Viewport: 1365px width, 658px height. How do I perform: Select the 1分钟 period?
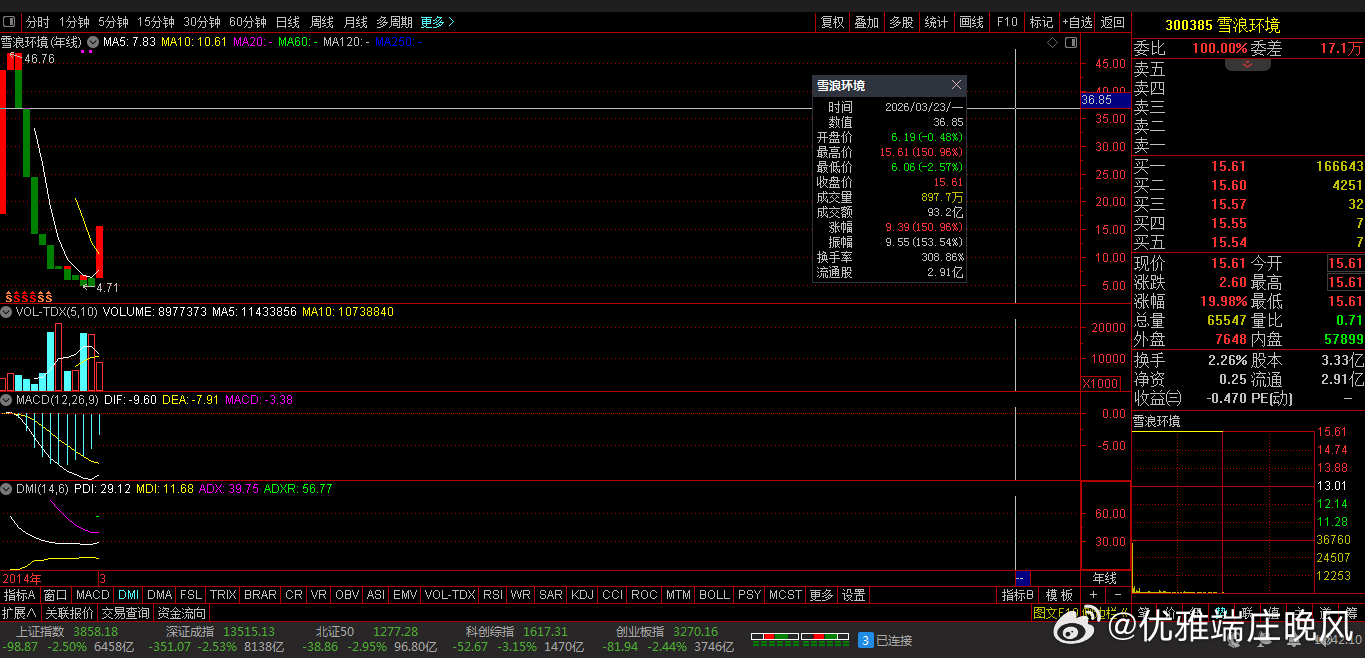tap(74, 21)
